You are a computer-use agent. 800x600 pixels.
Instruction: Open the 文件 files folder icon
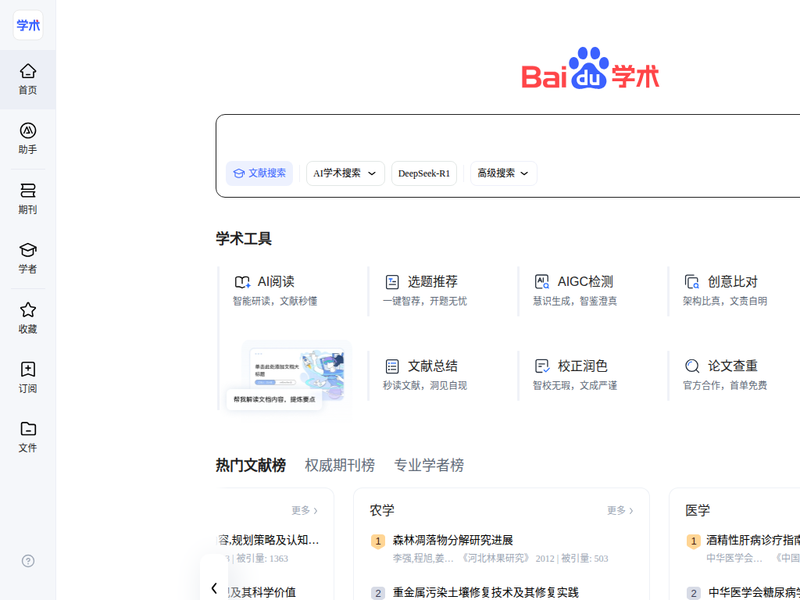[x=28, y=429]
